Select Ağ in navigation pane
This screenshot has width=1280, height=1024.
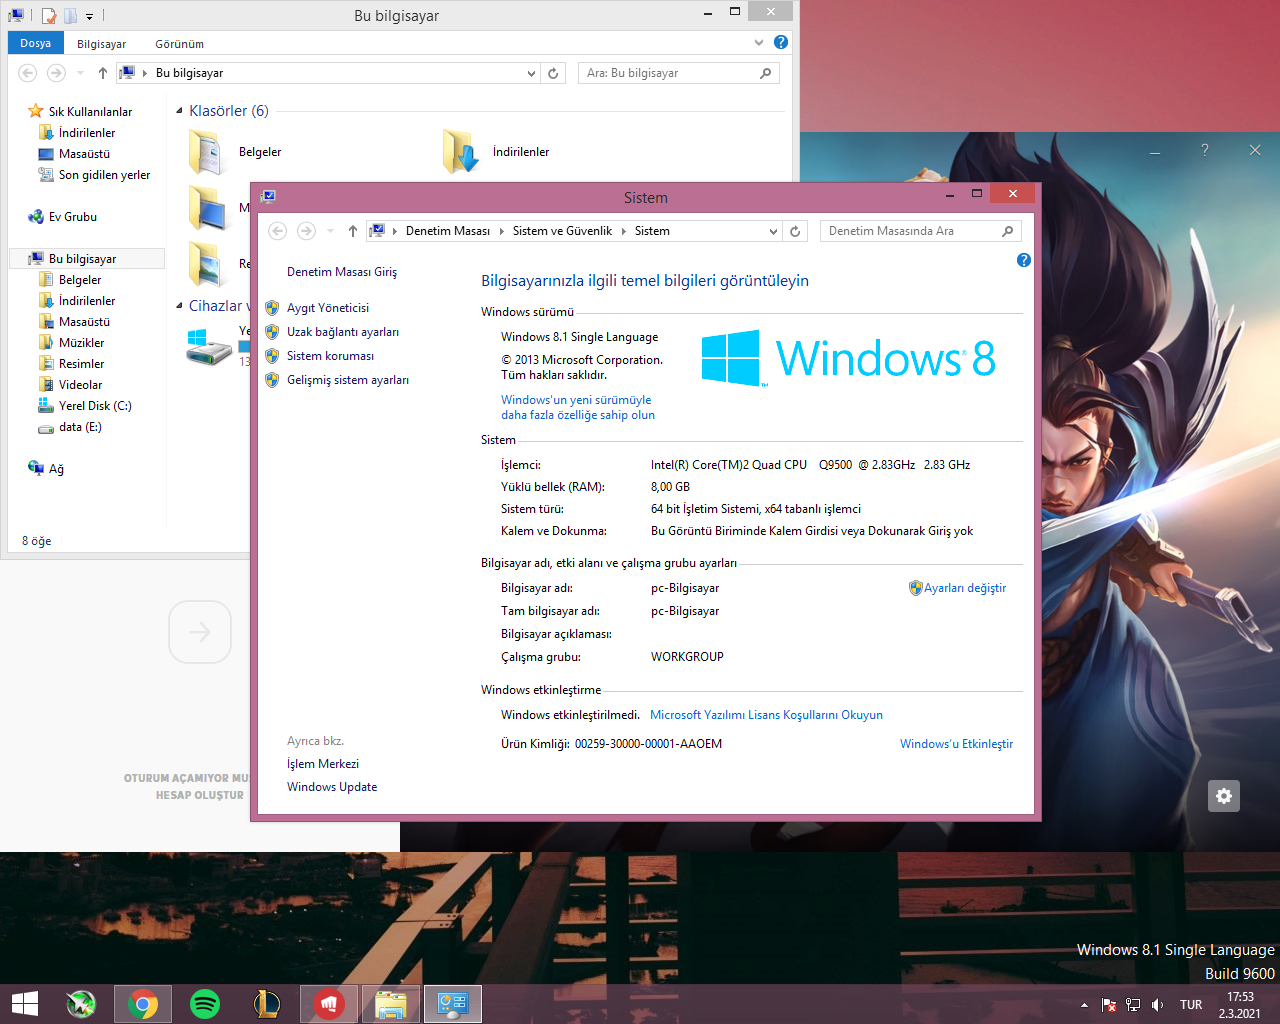click(46, 469)
